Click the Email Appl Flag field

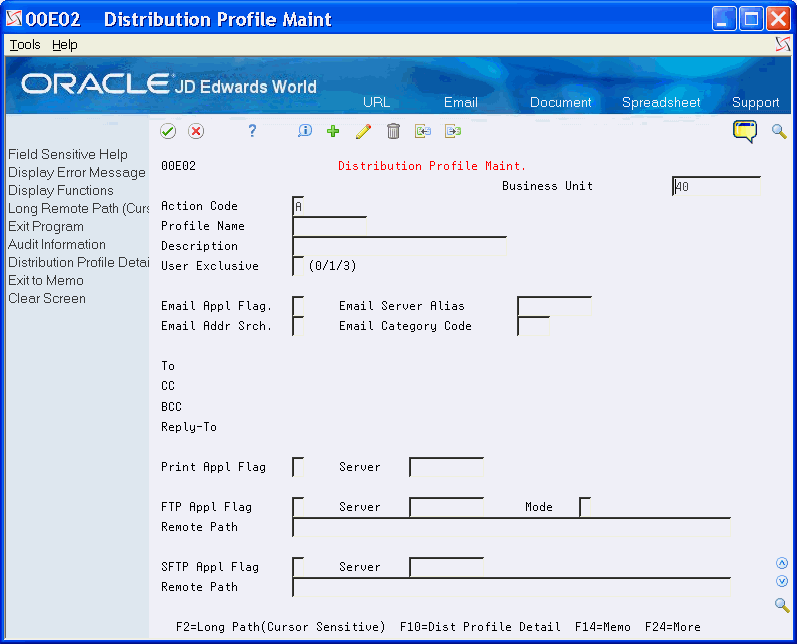[x=298, y=306]
